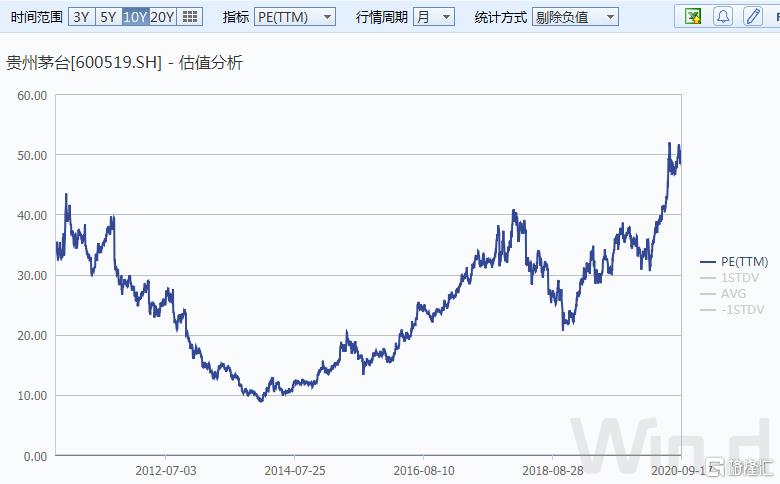Toggle the 1STDV legend series

pos(729,278)
